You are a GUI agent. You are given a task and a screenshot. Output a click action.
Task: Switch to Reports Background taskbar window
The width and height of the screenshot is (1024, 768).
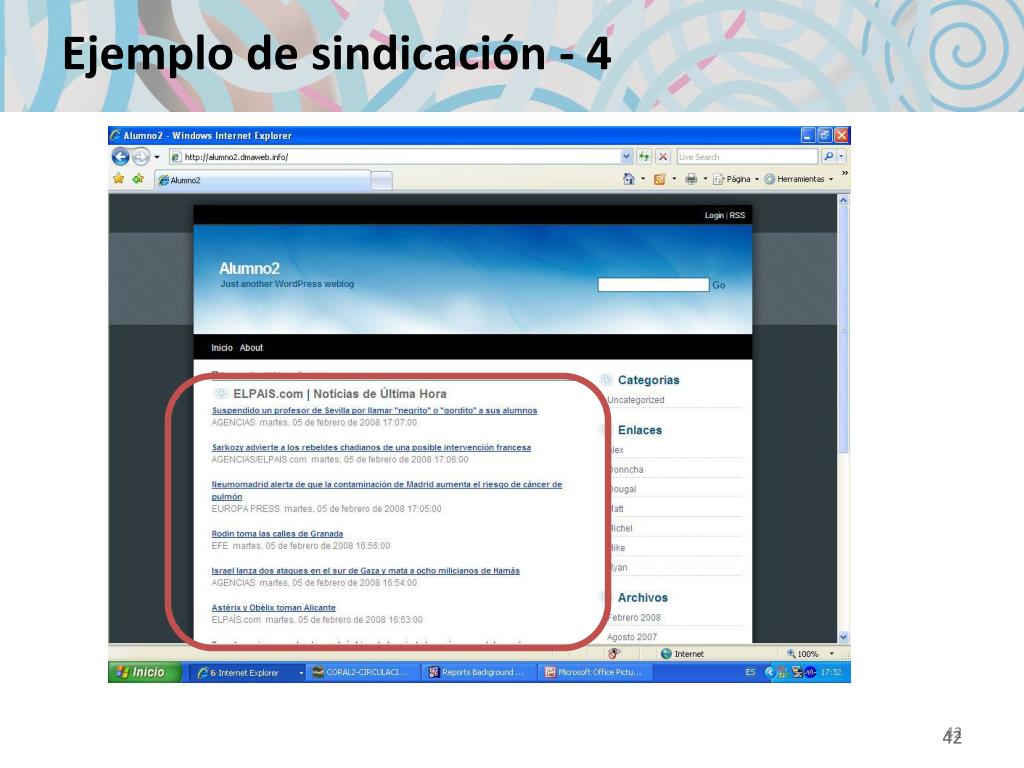[480, 673]
